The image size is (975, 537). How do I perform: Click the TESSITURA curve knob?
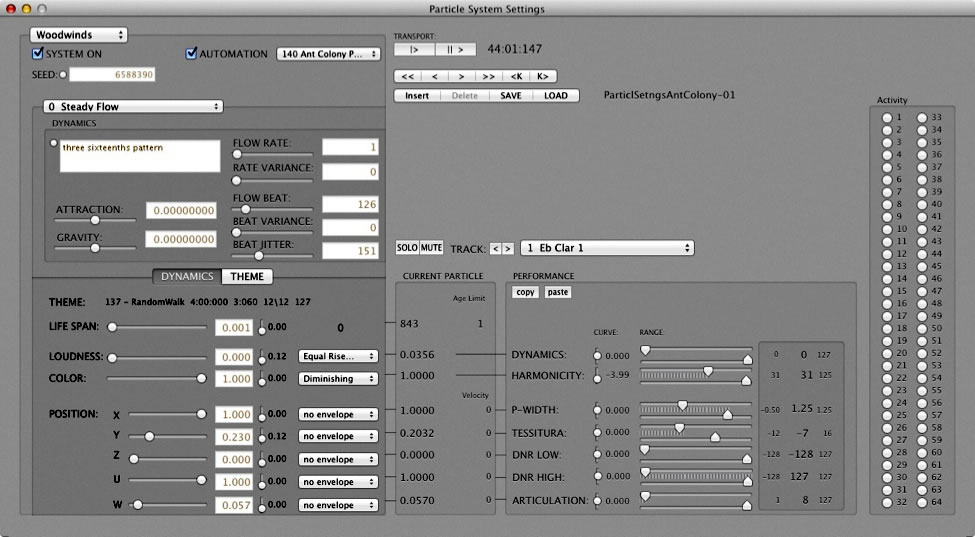coord(597,433)
